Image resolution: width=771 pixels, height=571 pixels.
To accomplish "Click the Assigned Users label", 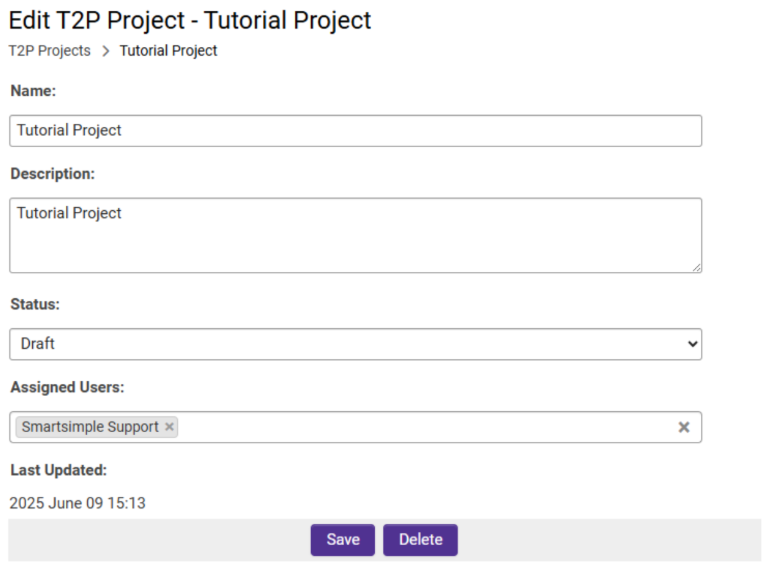I will coord(67,387).
